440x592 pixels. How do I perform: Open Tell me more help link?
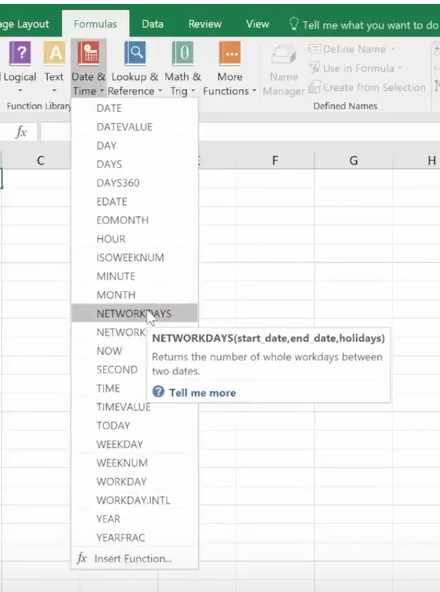click(x=202, y=393)
